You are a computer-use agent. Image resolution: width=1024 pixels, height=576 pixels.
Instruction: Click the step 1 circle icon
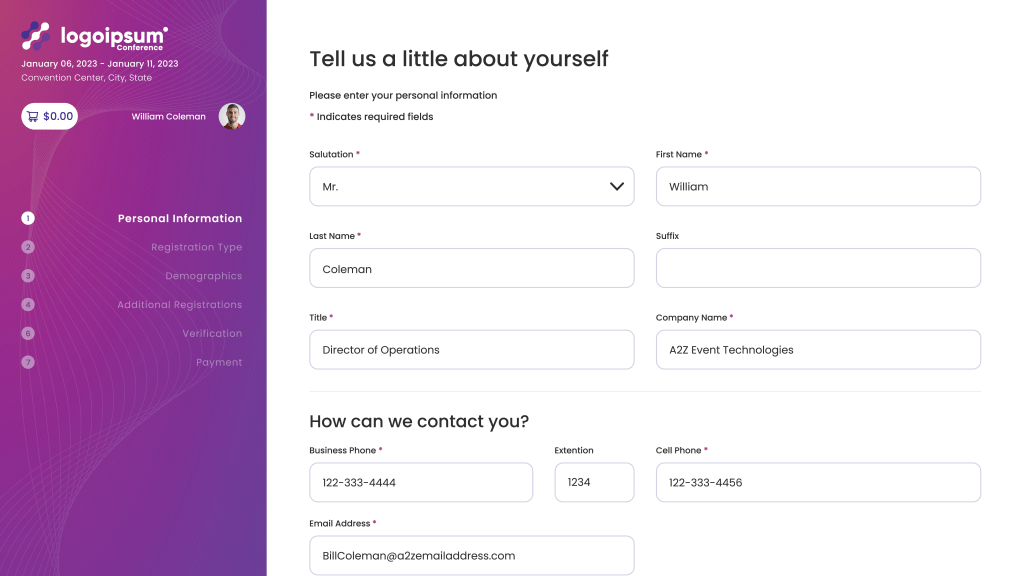(x=28, y=218)
